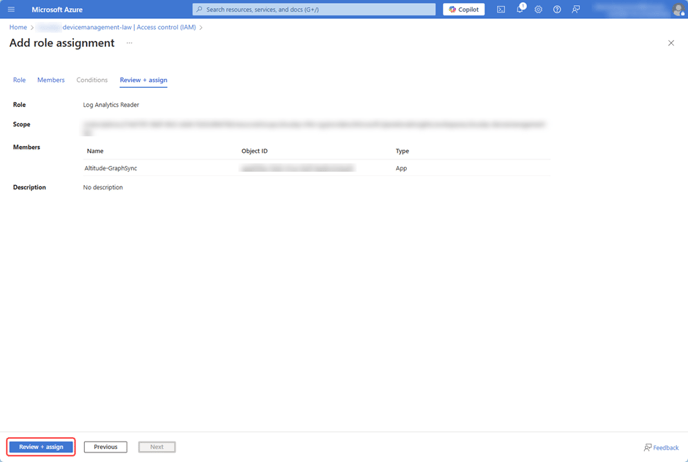688x462 pixels.
Task: Open portal settings gear
Action: 538,9
